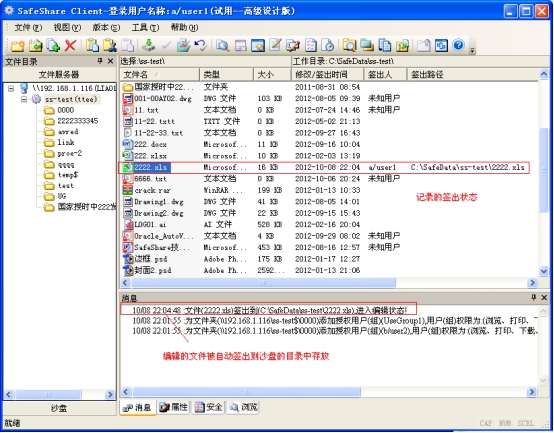
Task: Open the 视图 menu
Action: coord(67,27)
